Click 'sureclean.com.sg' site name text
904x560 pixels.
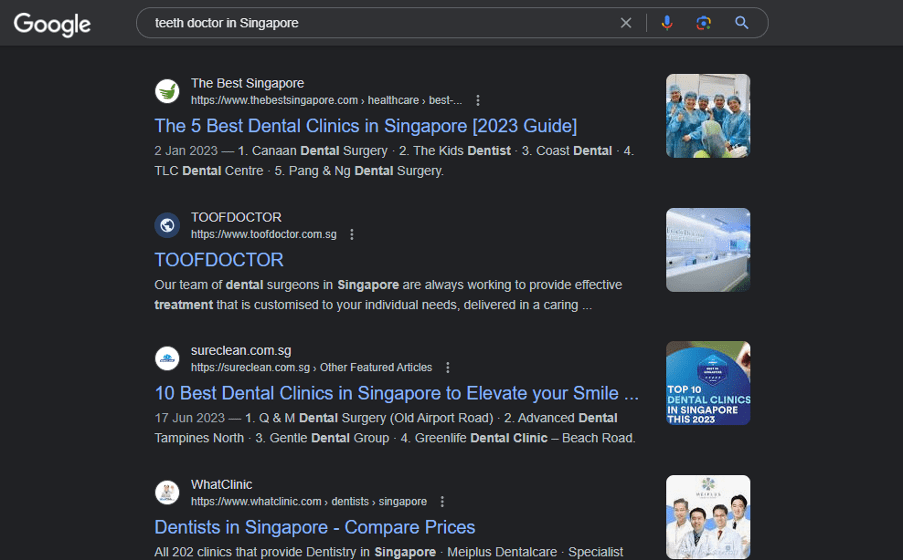click(241, 351)
